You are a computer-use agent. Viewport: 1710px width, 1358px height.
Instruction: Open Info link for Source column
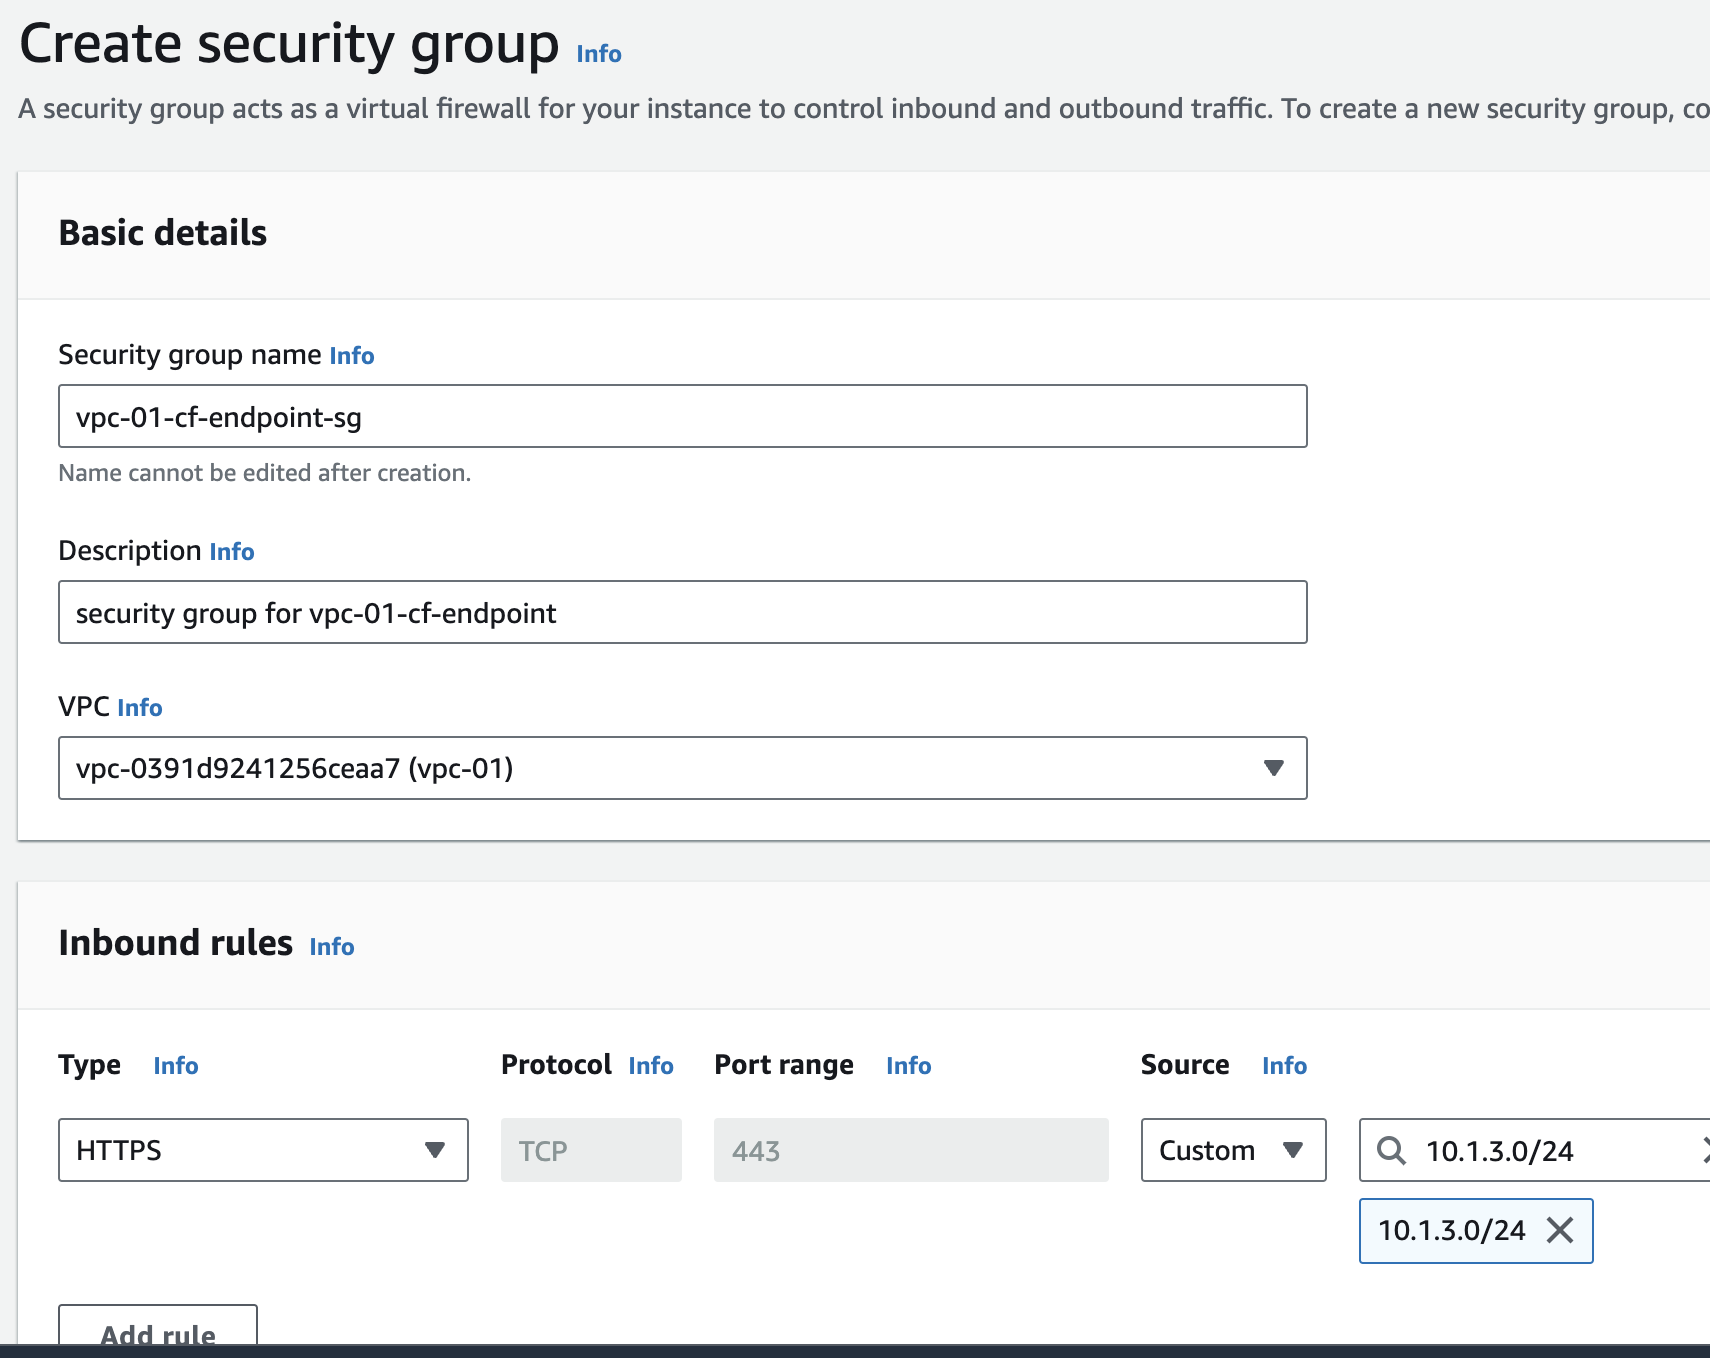1284,1066
